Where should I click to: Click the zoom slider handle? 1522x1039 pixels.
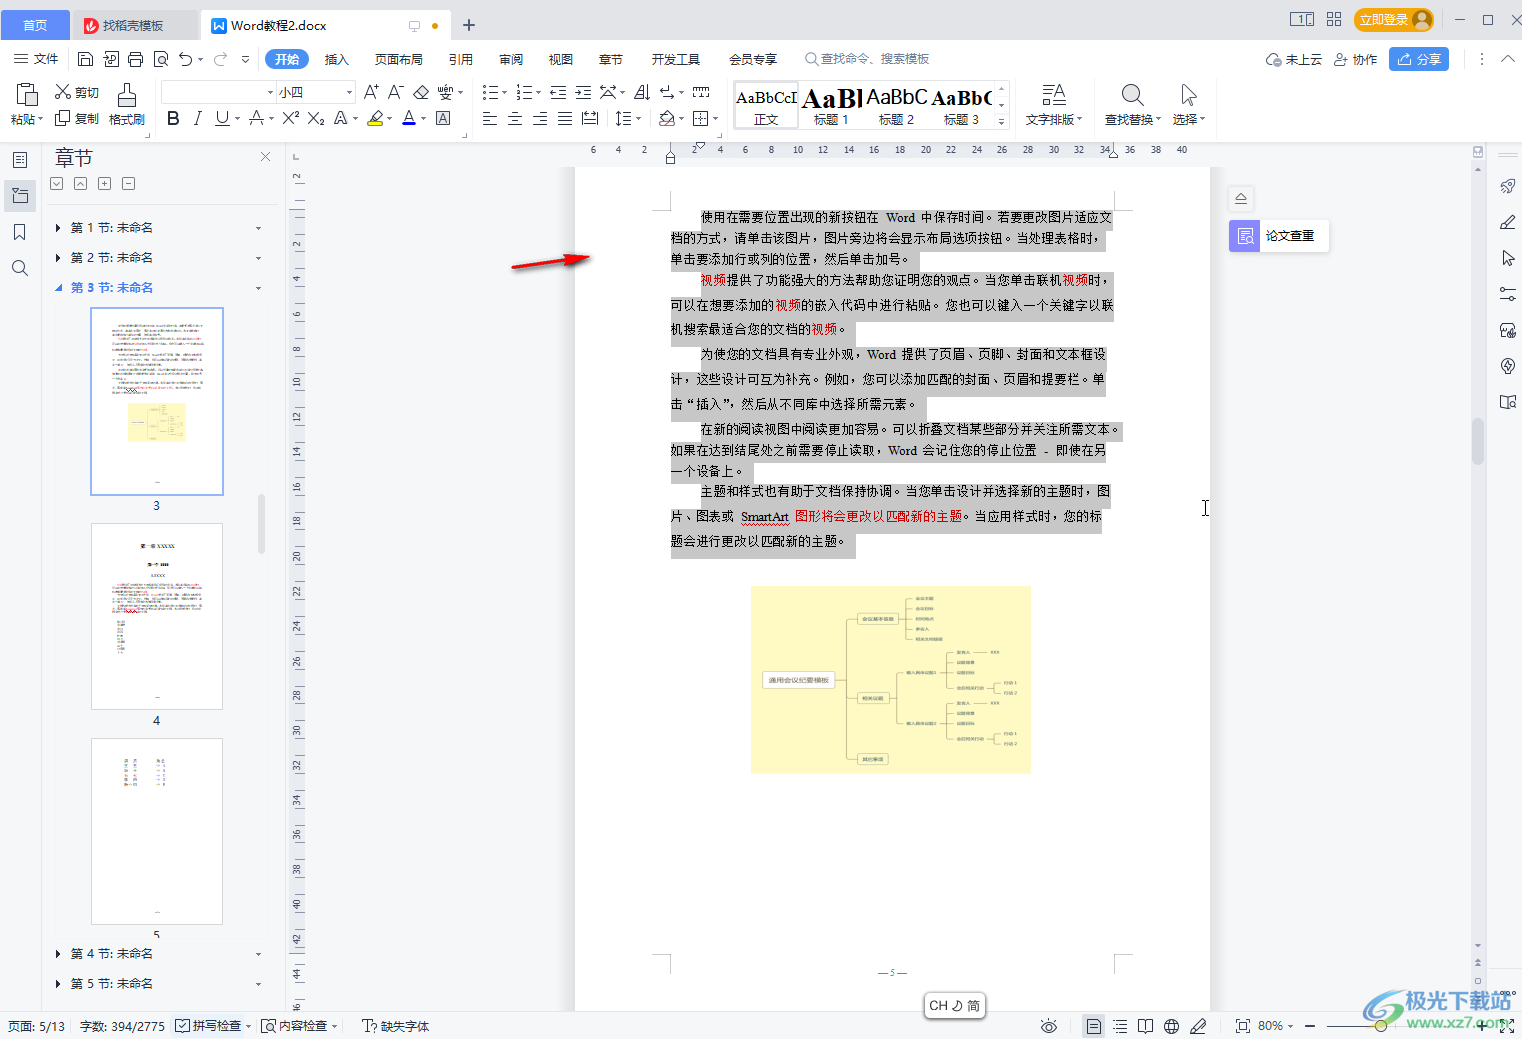(1381, 1026)
